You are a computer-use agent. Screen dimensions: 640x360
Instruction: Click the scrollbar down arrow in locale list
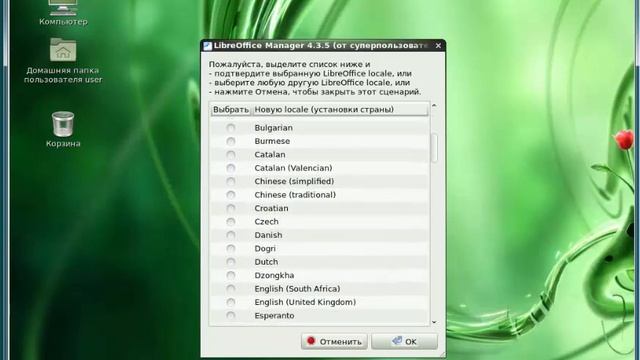coord(434,322)
